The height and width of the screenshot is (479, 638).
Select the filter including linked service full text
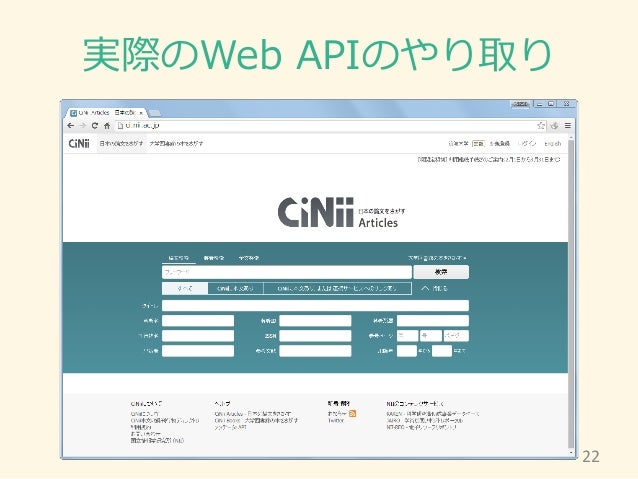coord(337,289)
